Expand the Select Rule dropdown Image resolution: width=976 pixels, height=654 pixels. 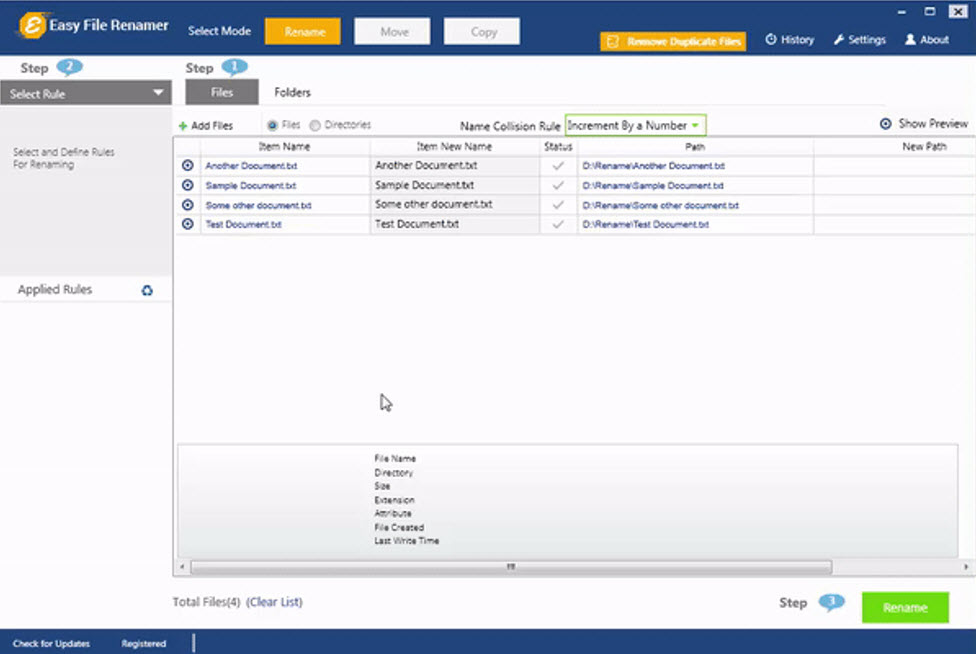[86, 93]
